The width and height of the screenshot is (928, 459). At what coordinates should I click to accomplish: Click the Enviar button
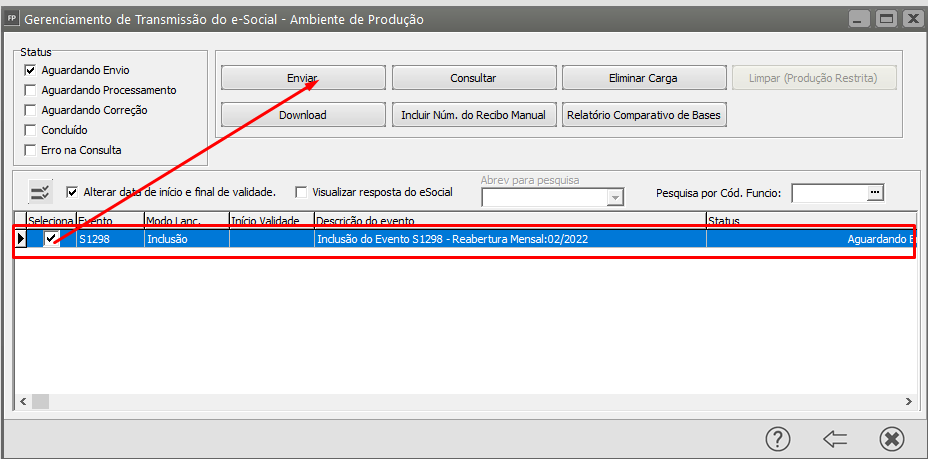(x=303, y=78)
